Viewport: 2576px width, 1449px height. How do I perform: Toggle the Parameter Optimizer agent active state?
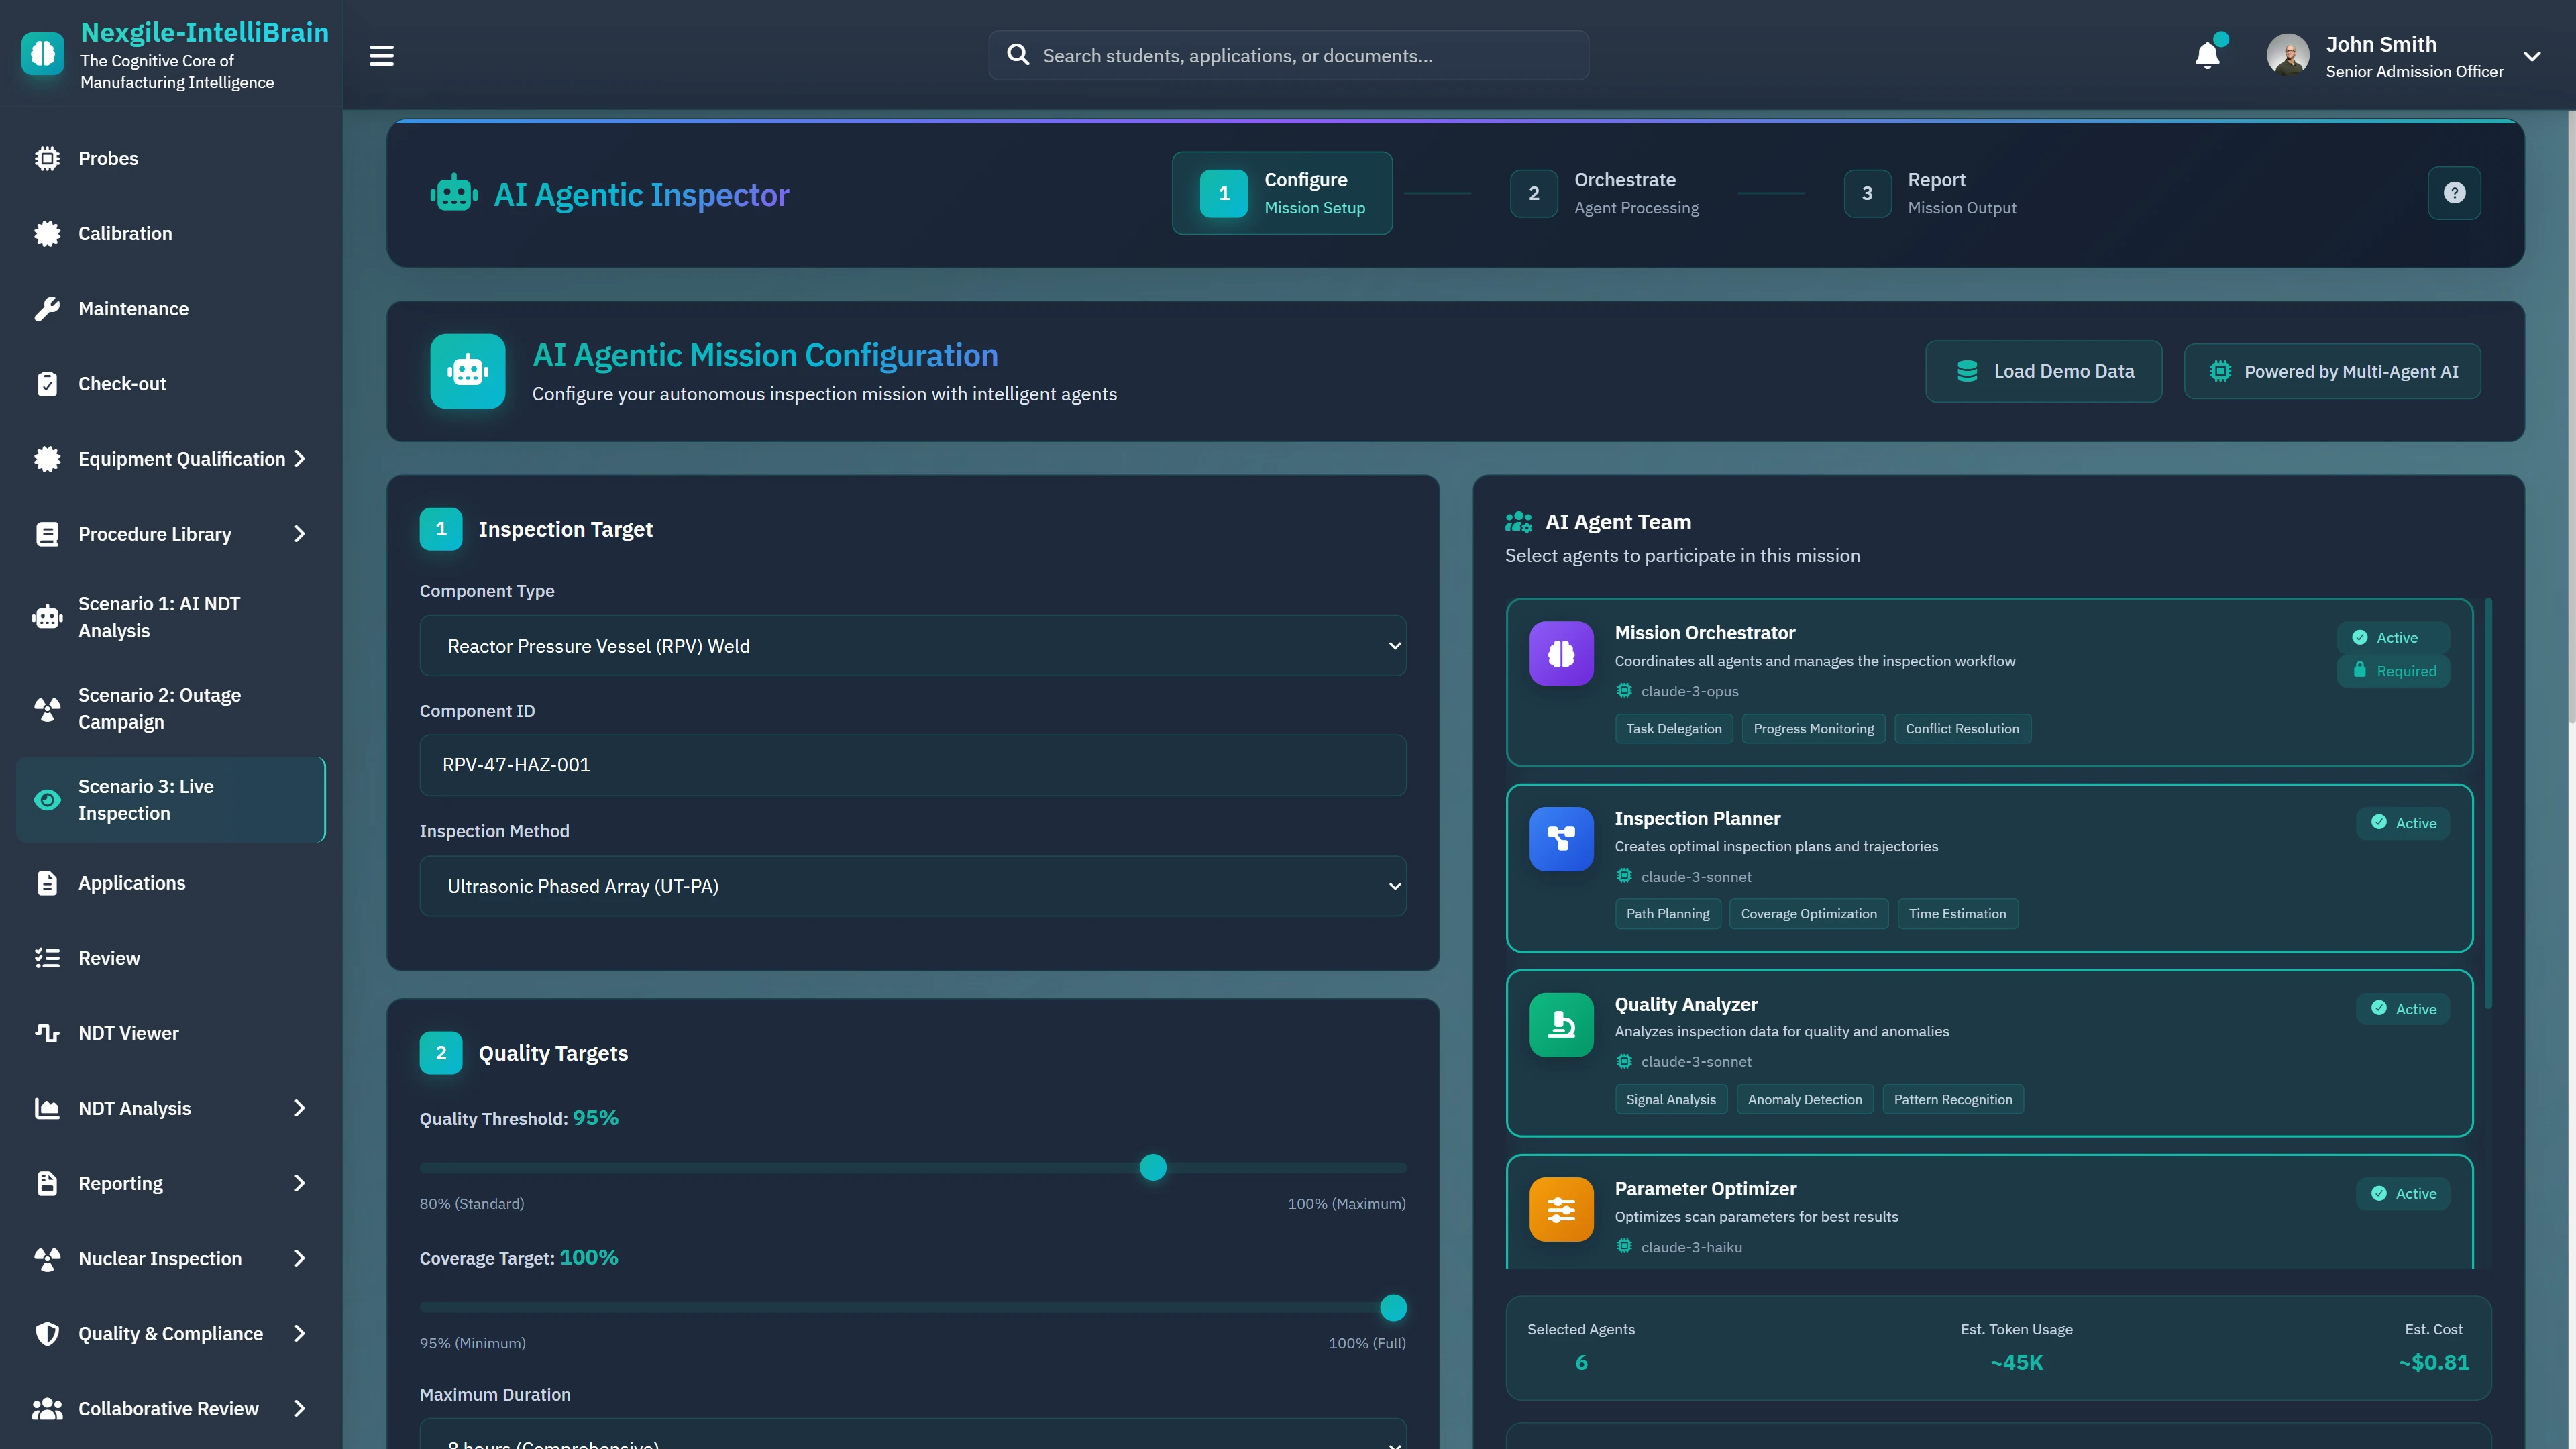click(x=2403, y=1193)
